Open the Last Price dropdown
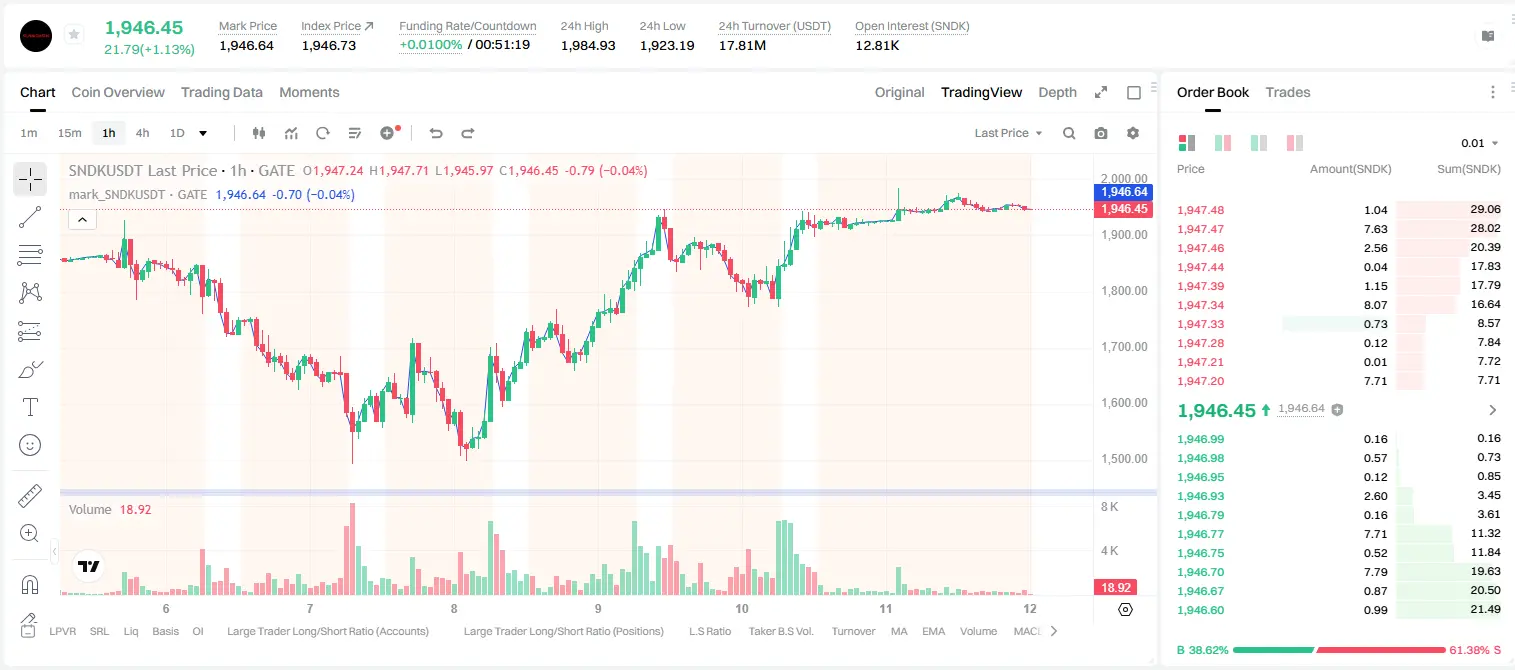This screenshot has width=1515, height=670. [x=1008, y=133]
